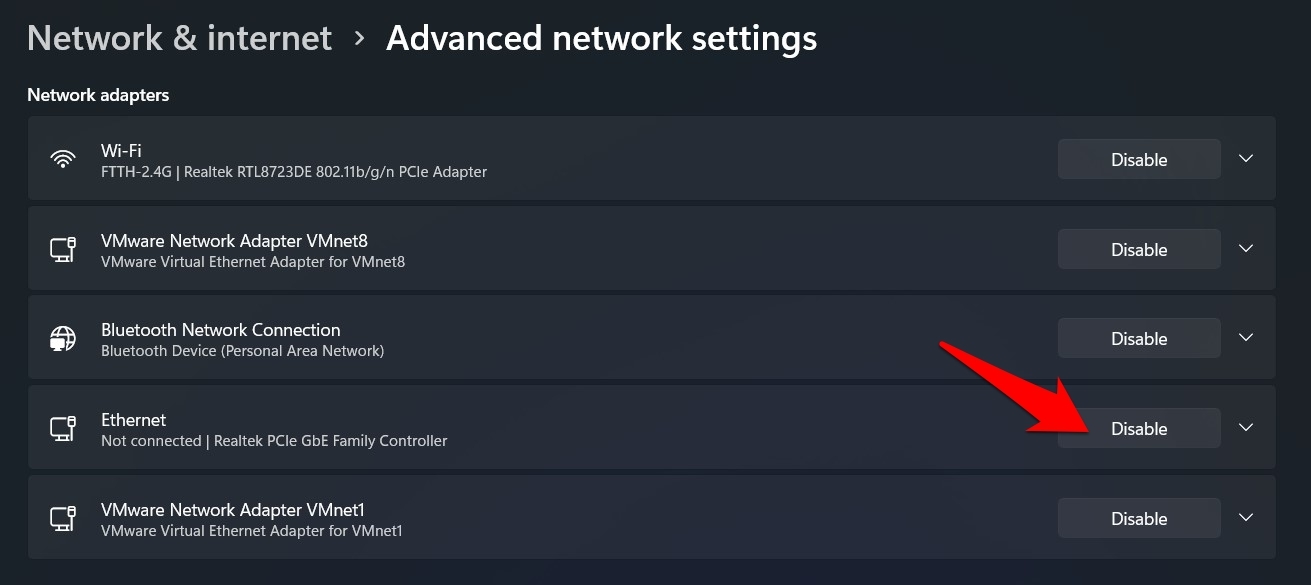
Task: Expand VMnet8 adapter details chevron
Action: click(1246, 248)
